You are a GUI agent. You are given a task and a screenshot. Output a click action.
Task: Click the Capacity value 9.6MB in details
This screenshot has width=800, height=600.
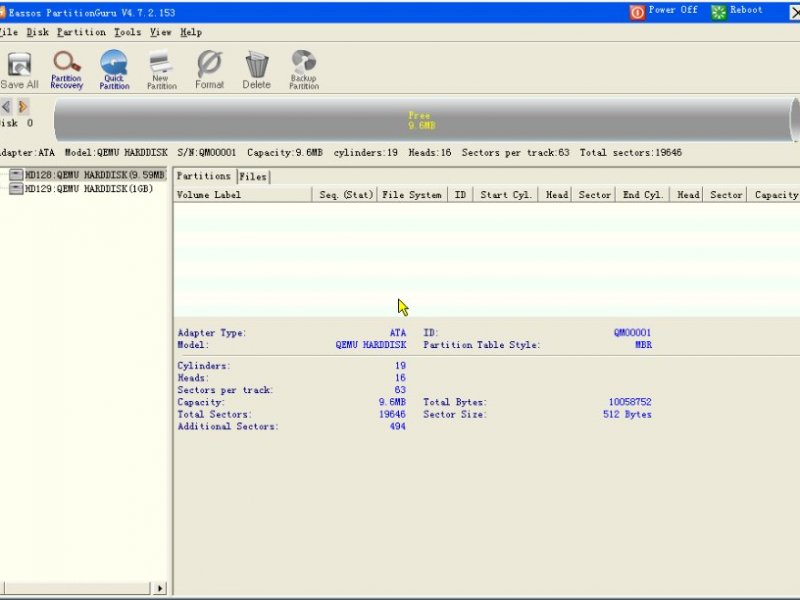[392, 402]
